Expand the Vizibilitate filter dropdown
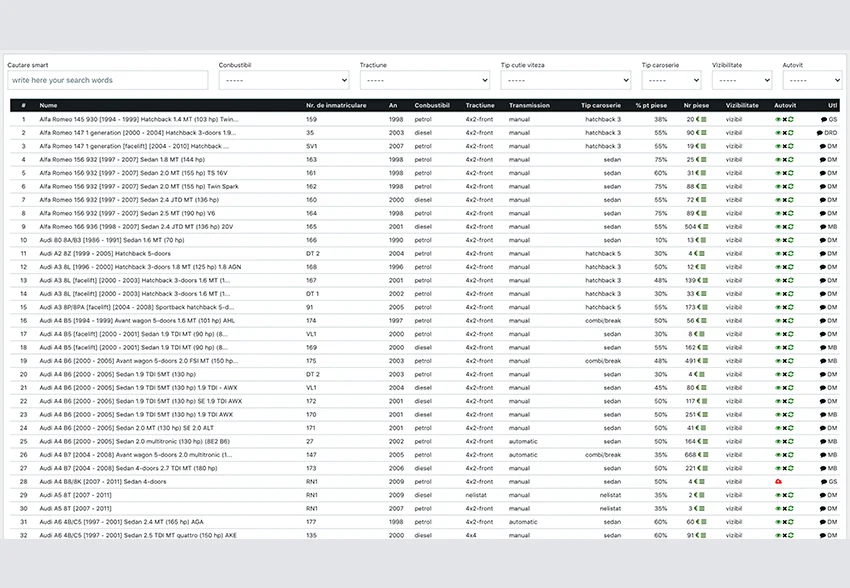 [742, 80]
